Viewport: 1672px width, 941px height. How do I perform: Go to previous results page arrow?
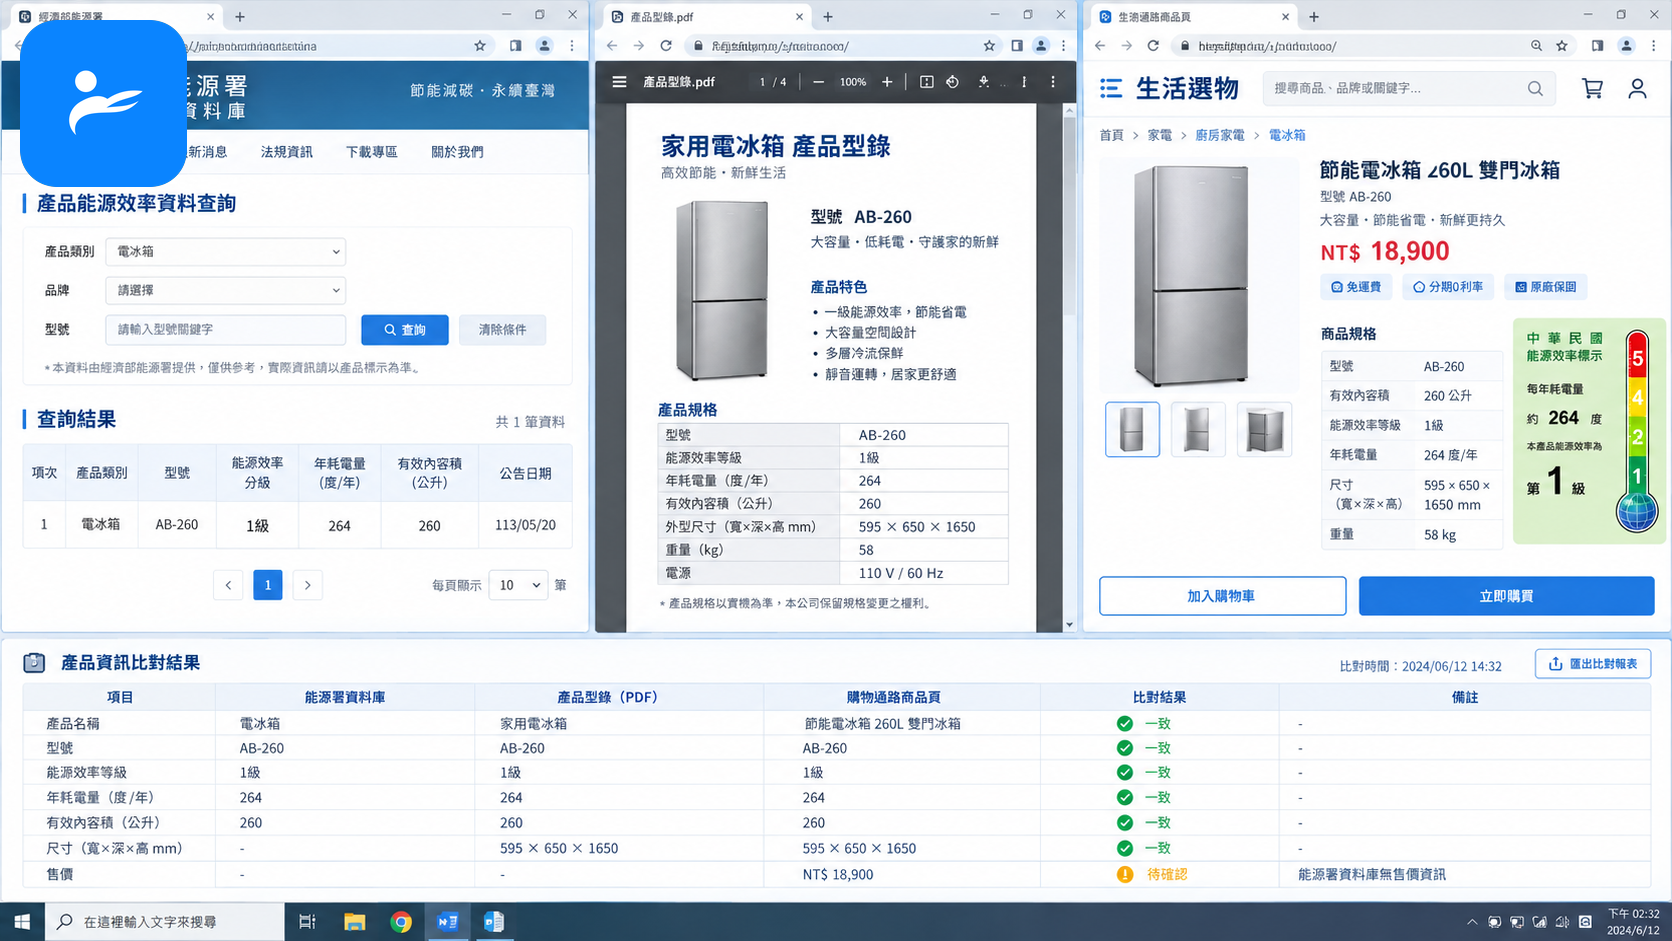[x=228, y=585]
